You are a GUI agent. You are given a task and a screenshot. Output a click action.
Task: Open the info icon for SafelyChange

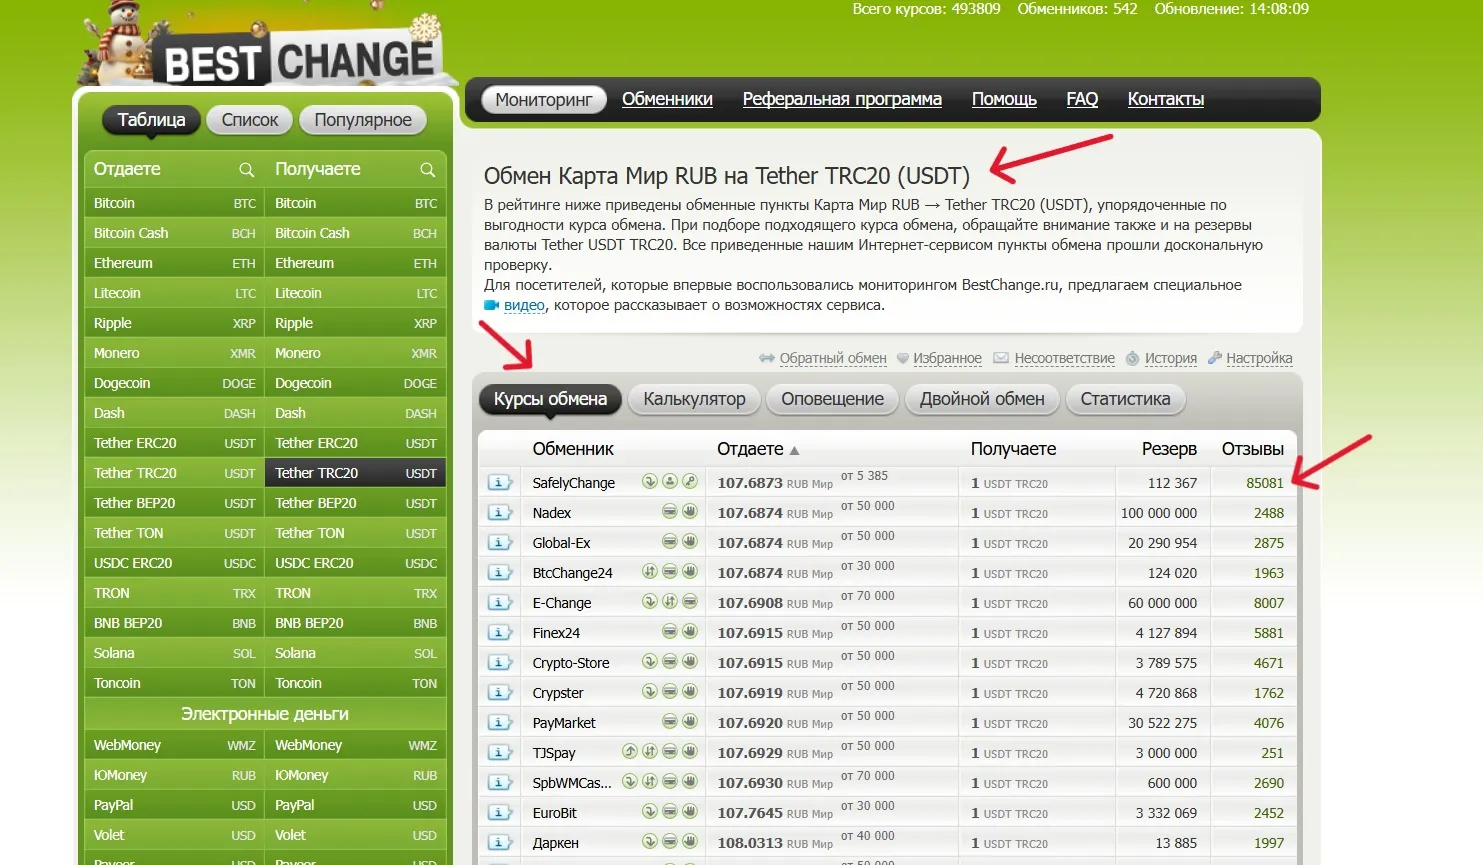point(499,483)
